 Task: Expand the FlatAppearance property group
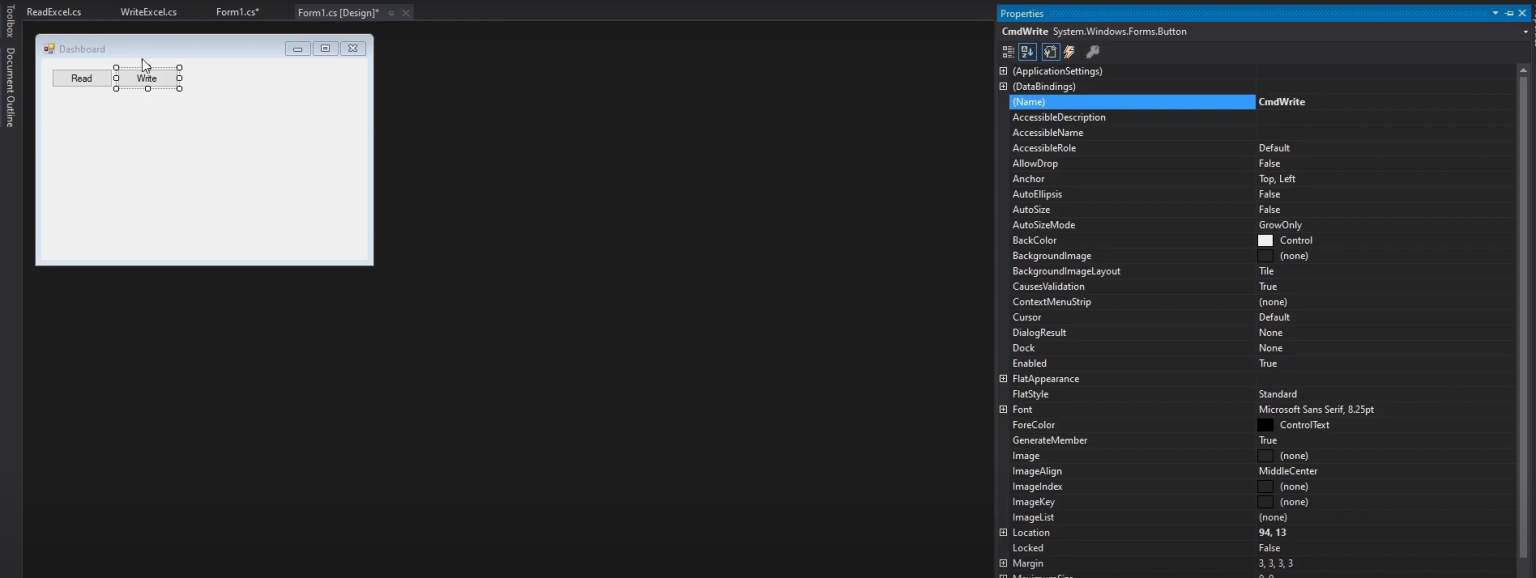1003,378
